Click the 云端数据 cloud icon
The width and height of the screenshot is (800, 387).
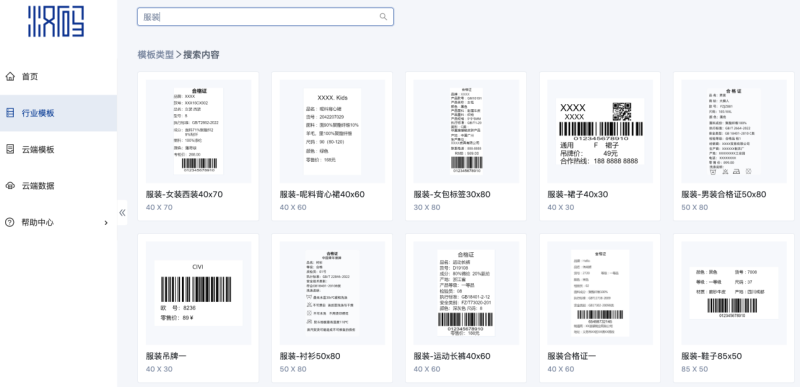(10, 186)
